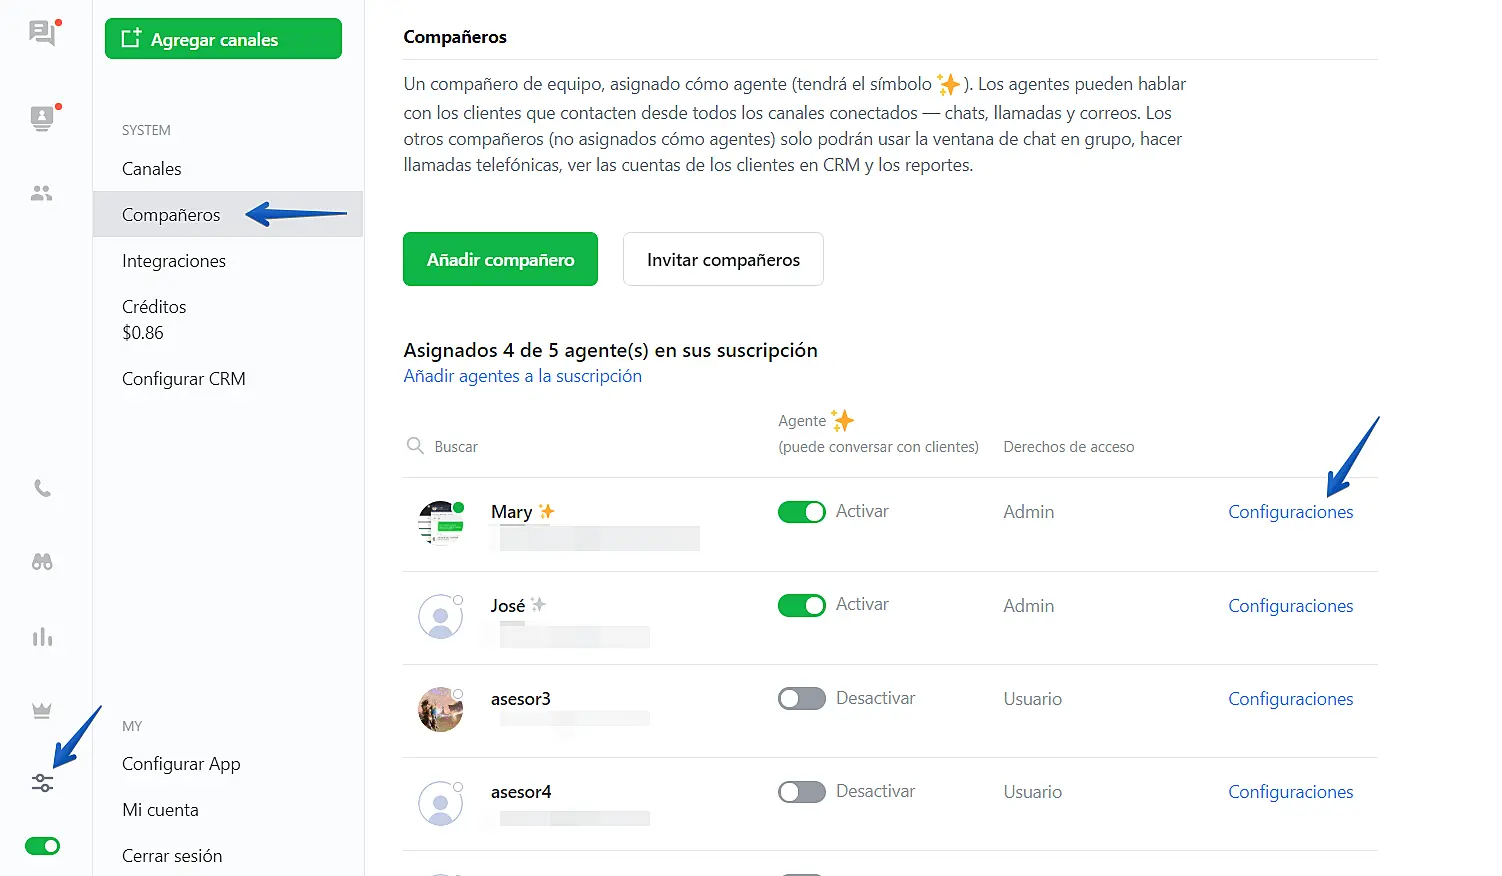Open the chats icon in left sidebar
This screenshot has height=876, width=1502.
(42, 34)
